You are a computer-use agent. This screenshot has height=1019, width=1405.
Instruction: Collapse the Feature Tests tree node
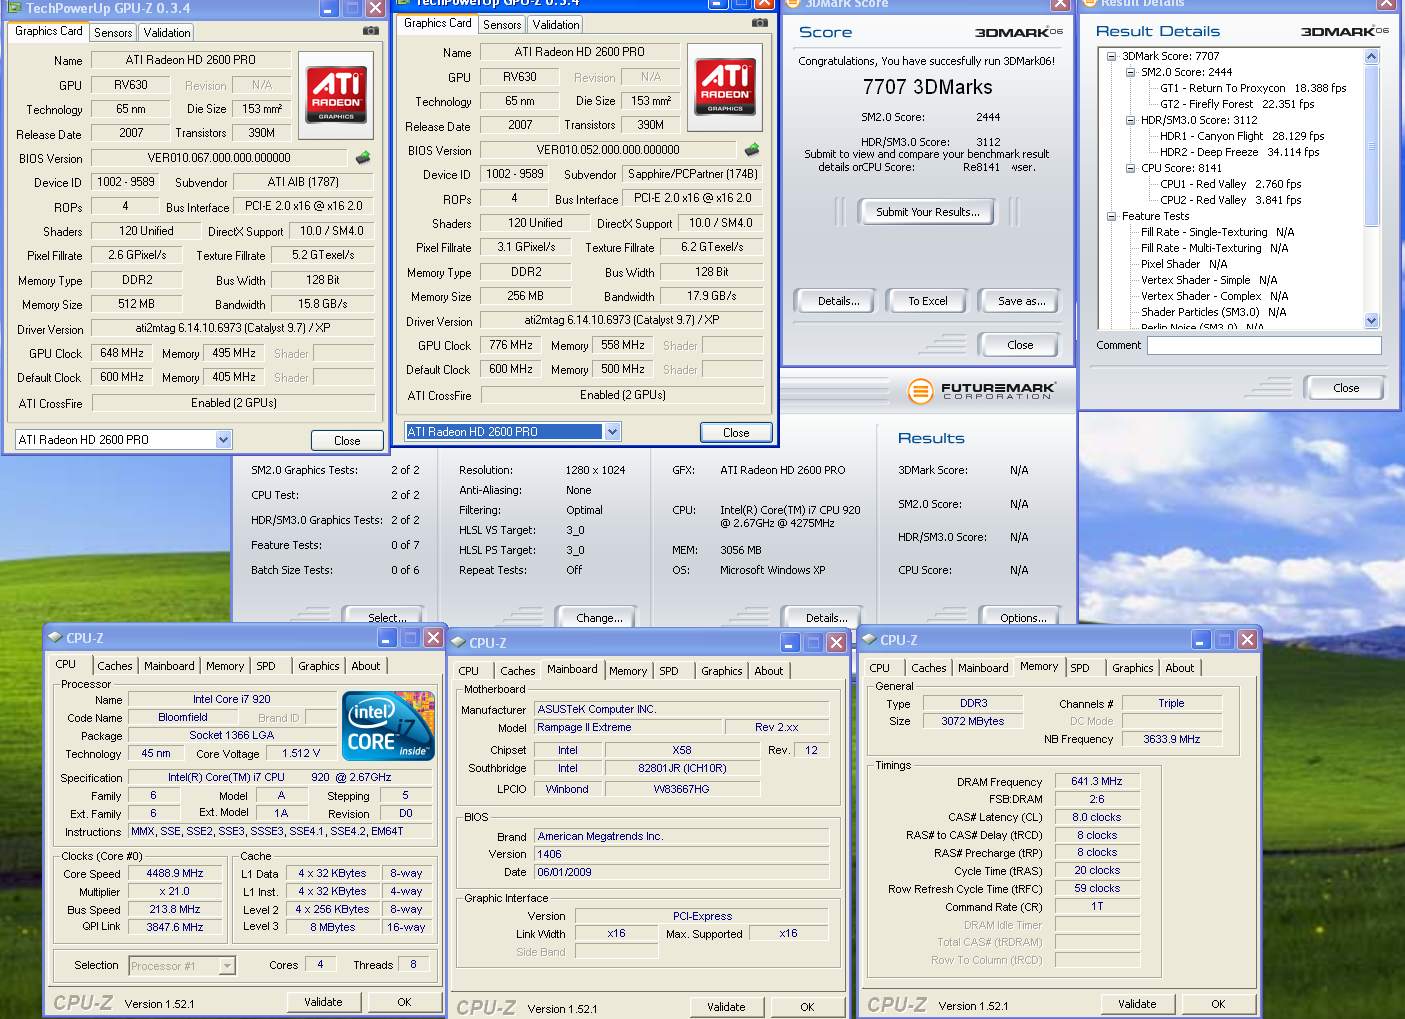1112,216
